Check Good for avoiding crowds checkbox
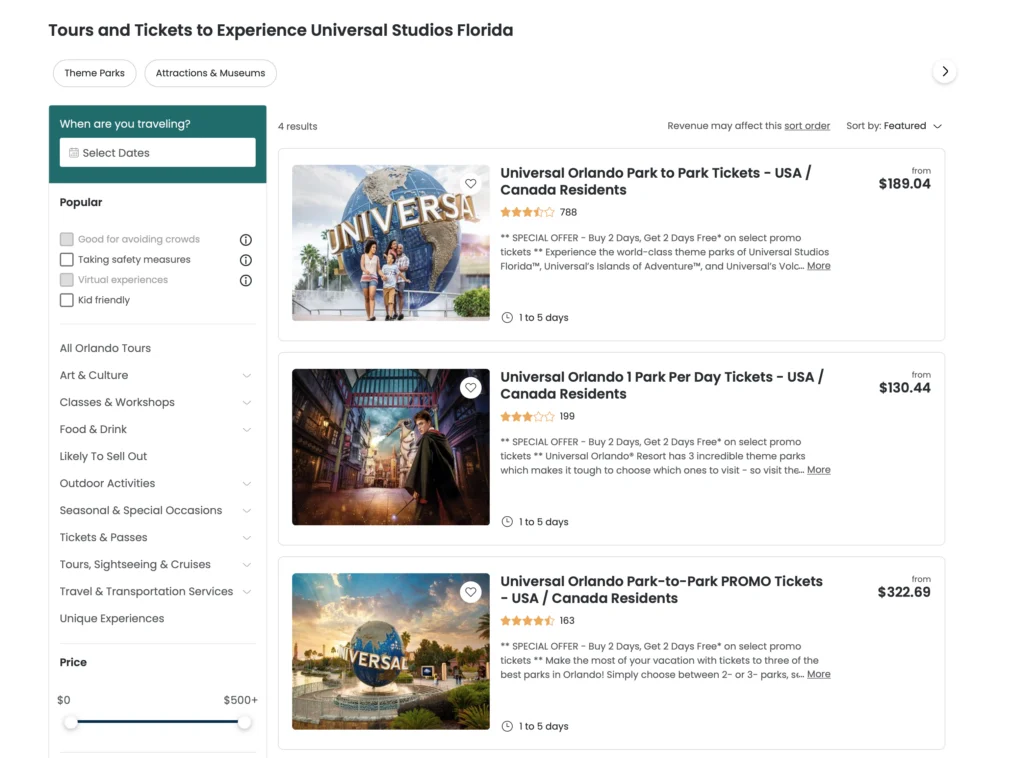1024x758 pixels. [67, 239]
